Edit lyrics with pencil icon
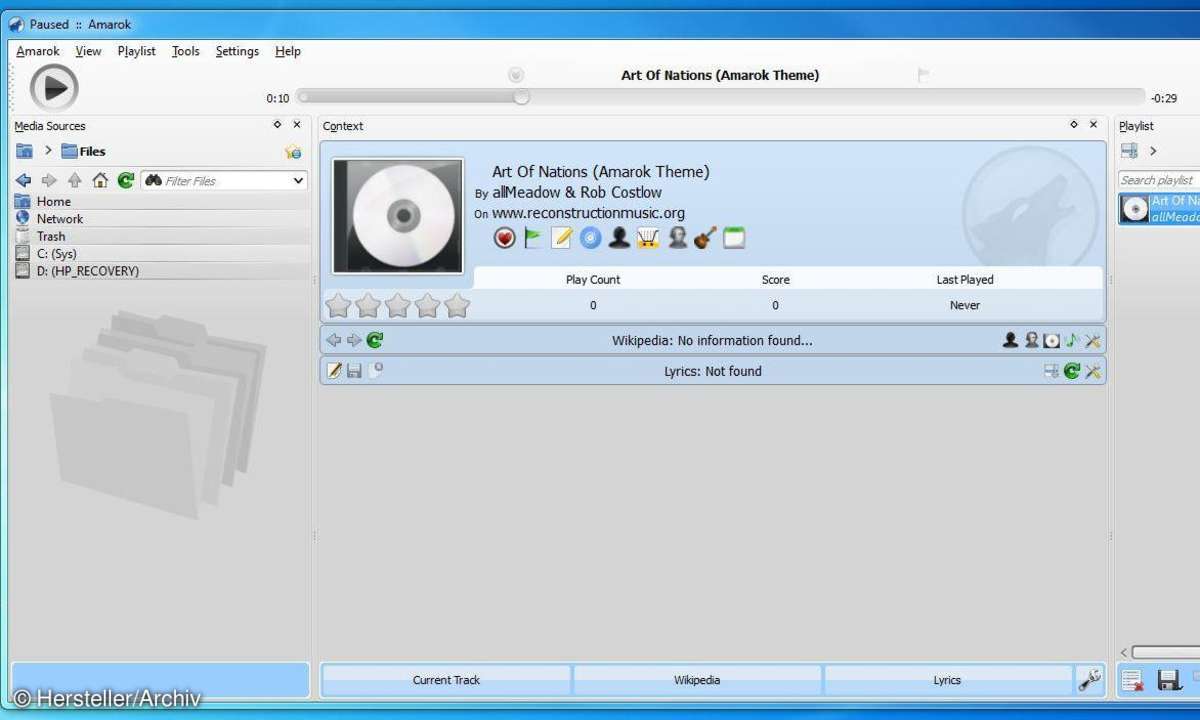Image resolution: width=1200 pixels, height=720 pixels. (x=334, y=371)
